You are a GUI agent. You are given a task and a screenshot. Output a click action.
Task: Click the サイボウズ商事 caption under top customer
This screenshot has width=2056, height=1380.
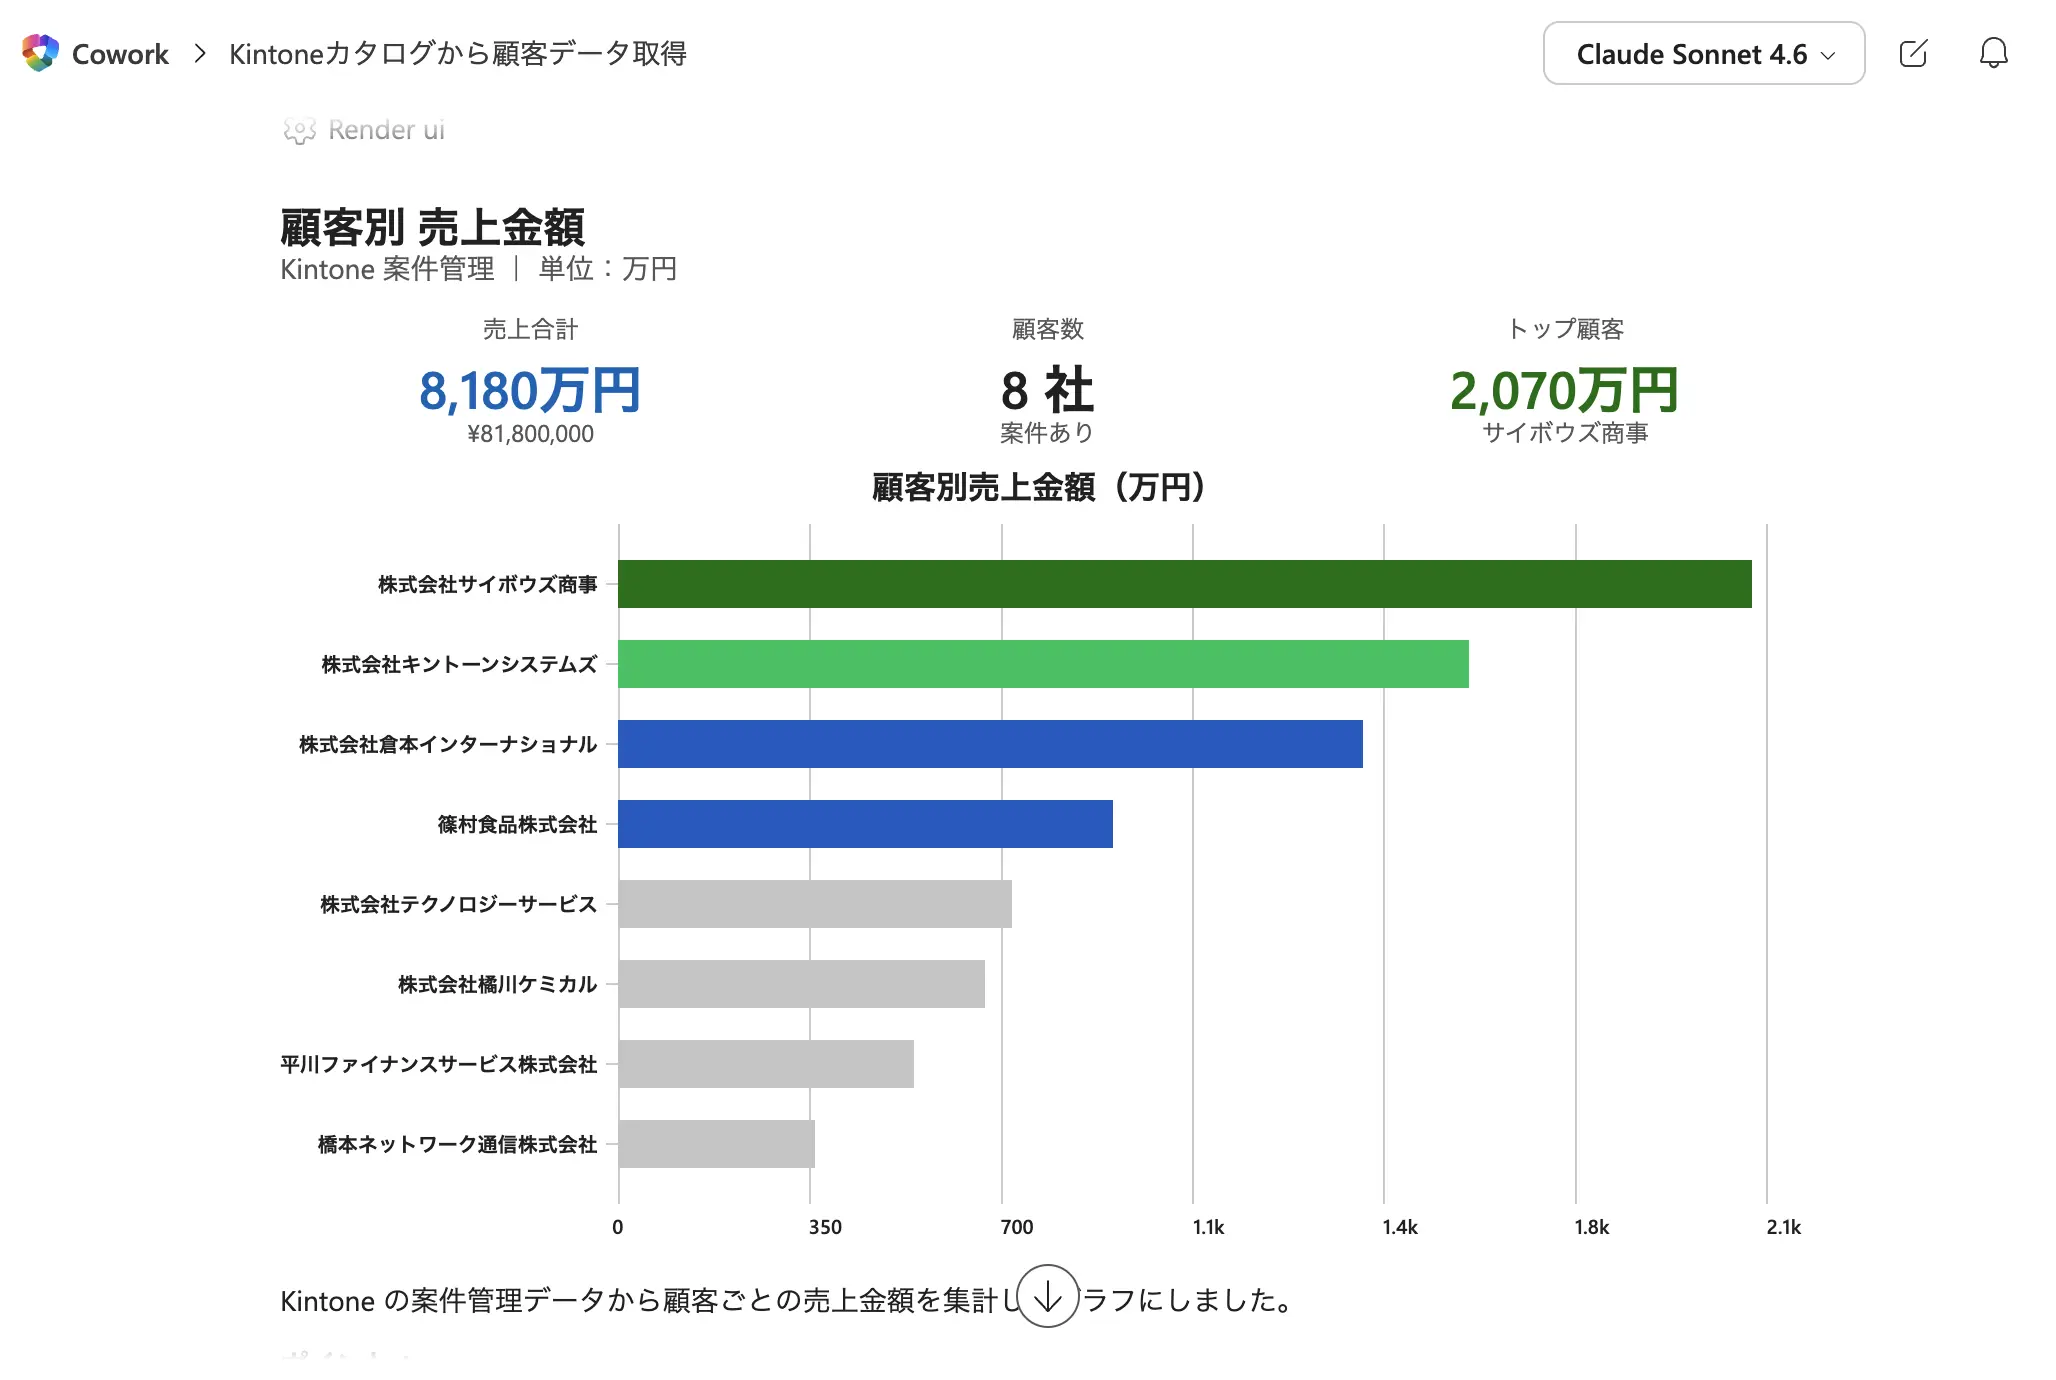point(1565,433)
